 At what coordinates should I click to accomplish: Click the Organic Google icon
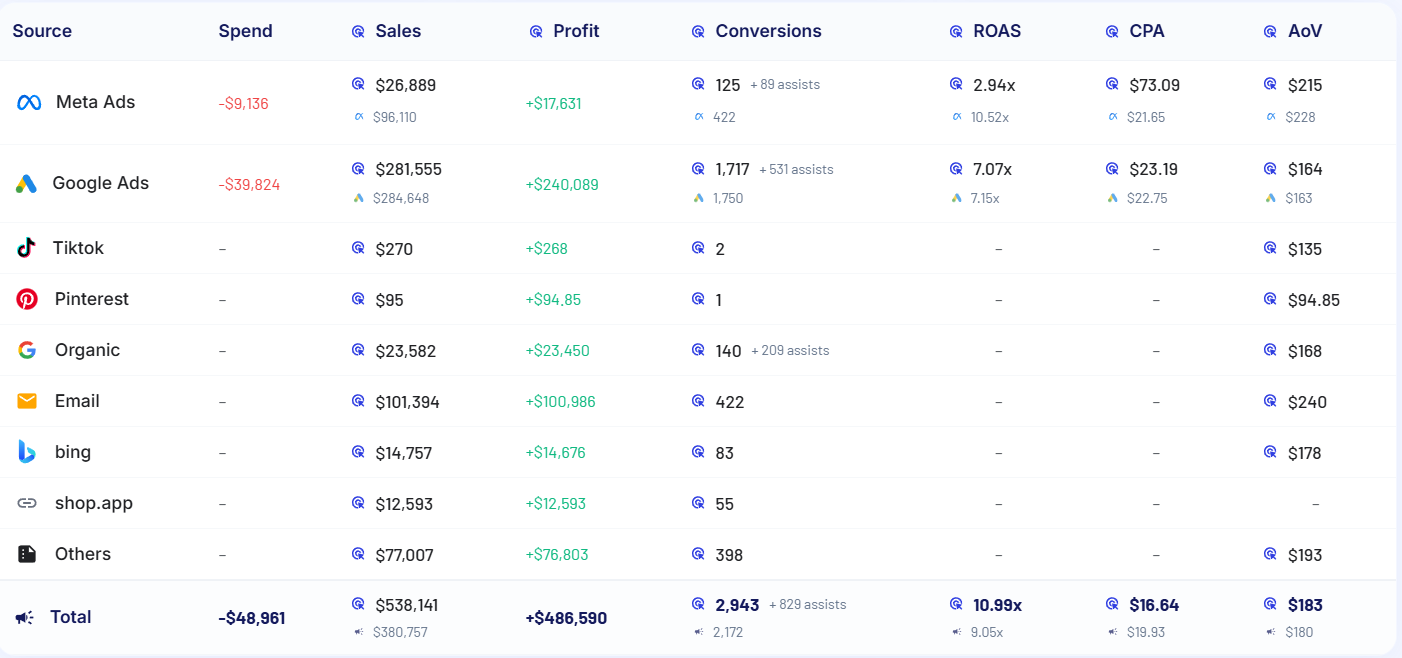(x=27, y=350)
